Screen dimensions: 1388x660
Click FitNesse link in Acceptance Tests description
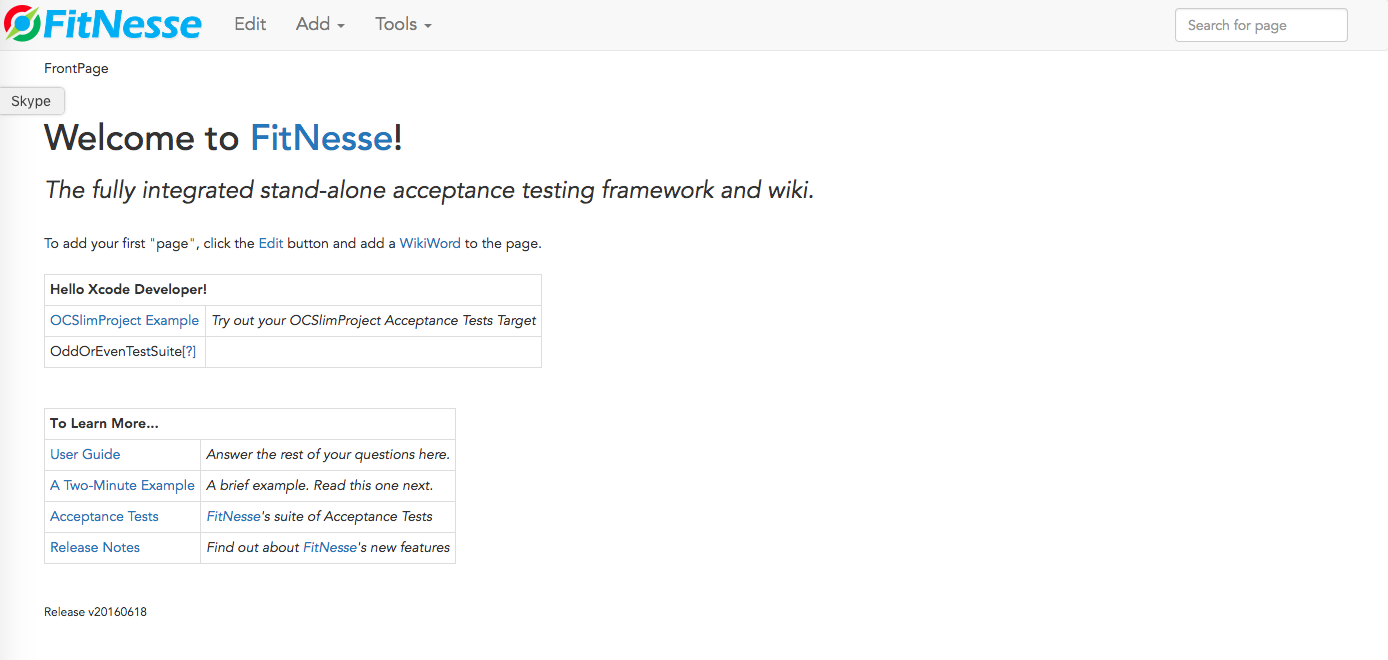(233, 516)
